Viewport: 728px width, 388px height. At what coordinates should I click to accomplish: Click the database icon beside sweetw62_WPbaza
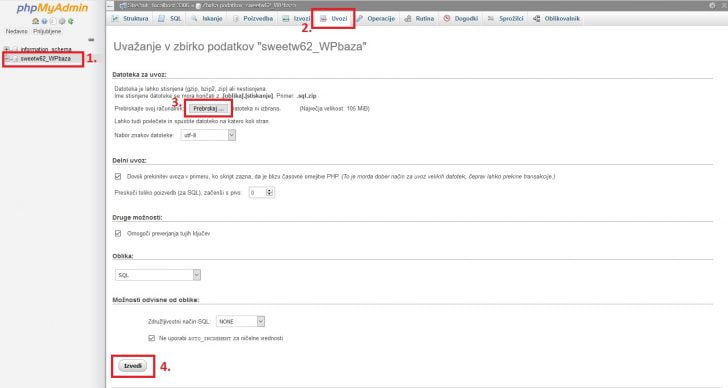(15, 59)
